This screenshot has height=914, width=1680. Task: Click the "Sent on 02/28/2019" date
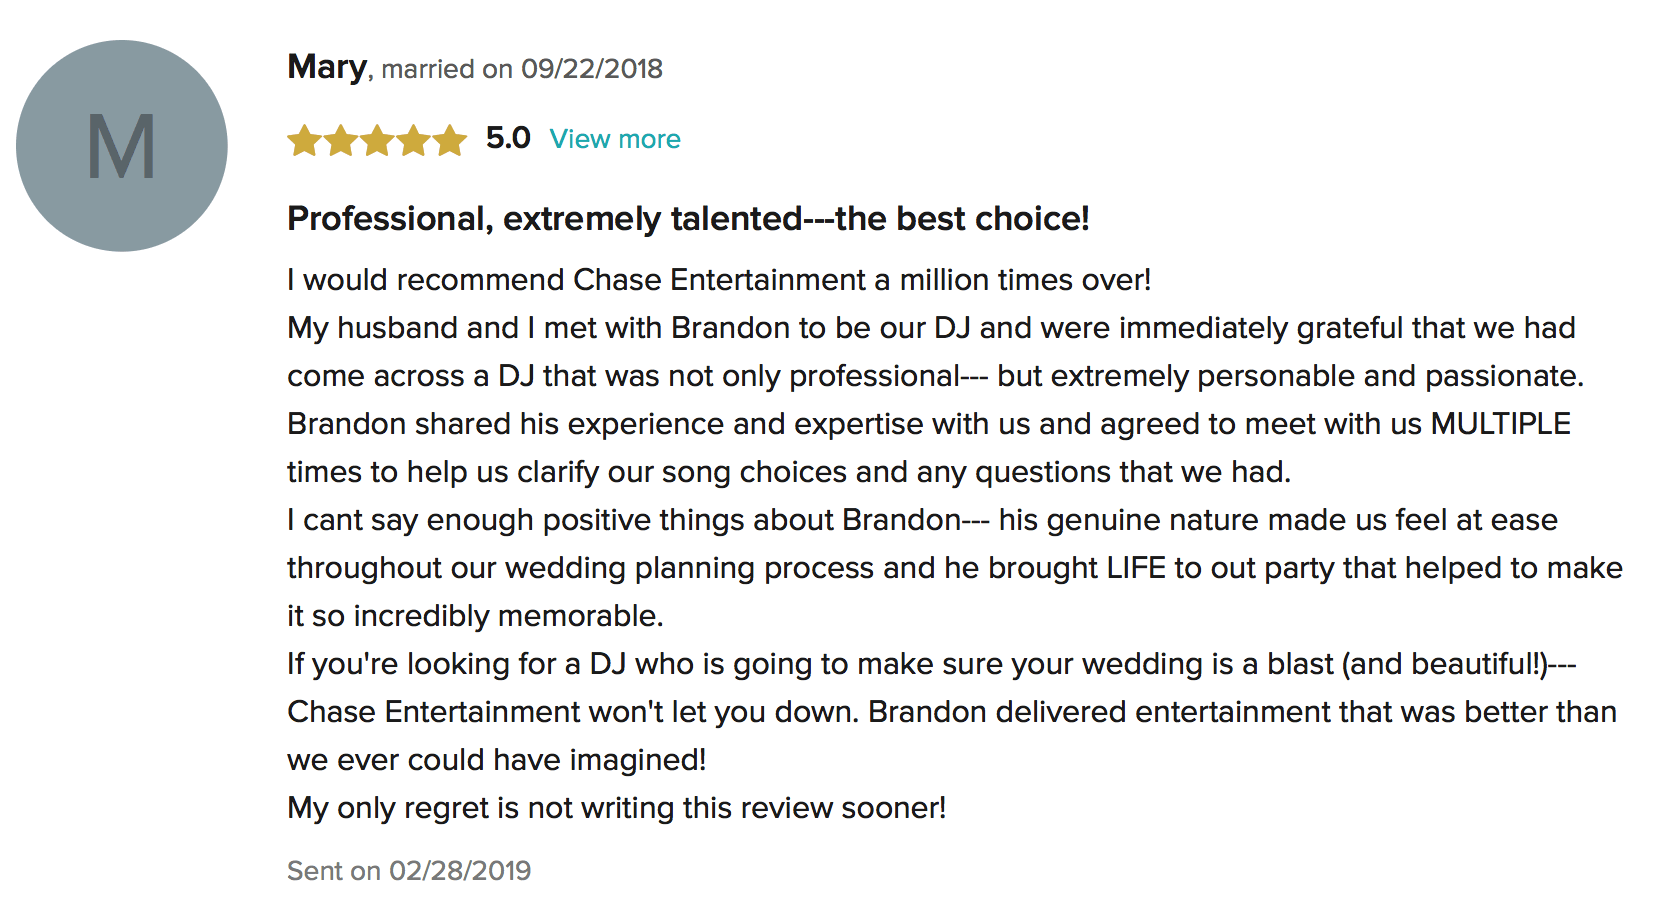pyautogui.click(x=409, y=871)
